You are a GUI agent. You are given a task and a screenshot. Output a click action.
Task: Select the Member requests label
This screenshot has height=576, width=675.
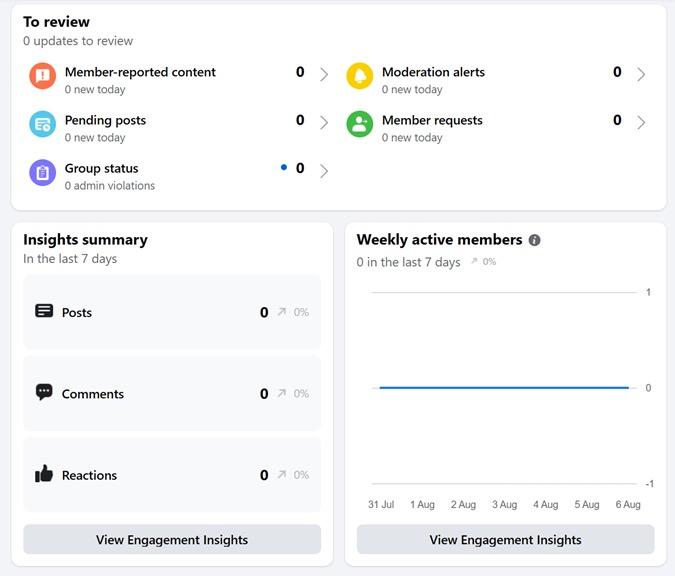tap(432, 120)
